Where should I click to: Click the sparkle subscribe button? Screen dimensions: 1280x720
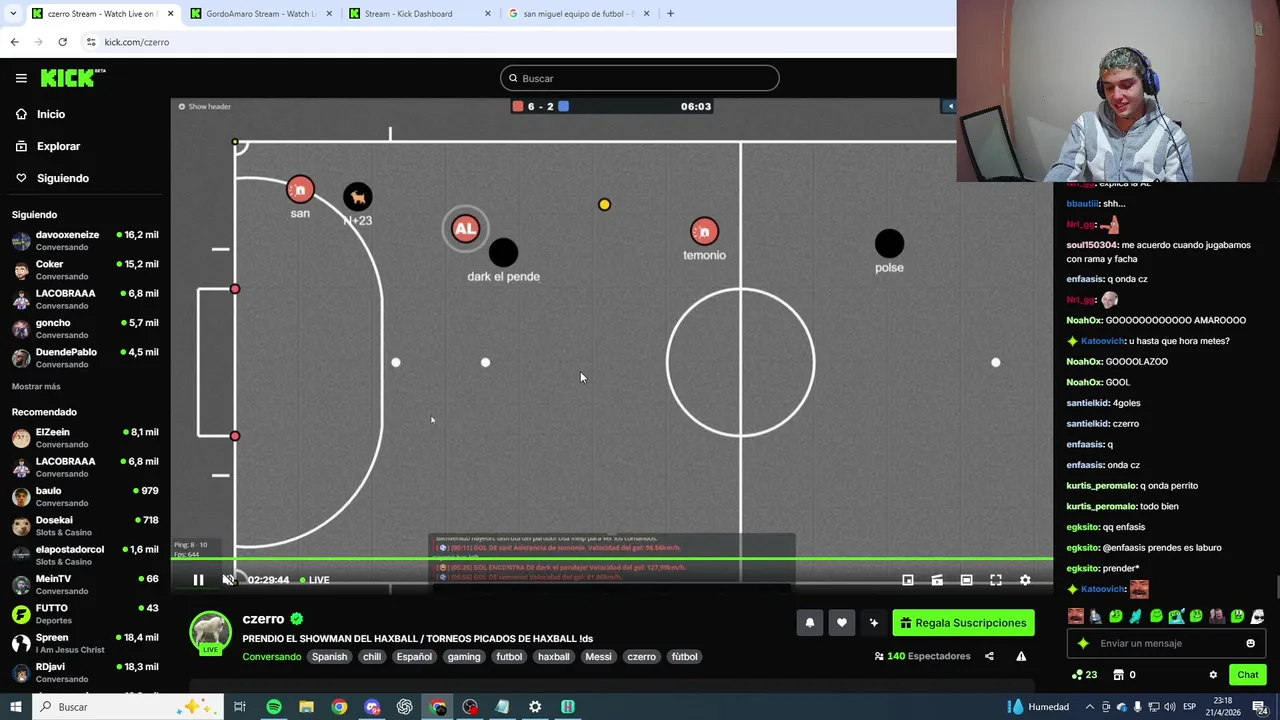pos(874,623)
